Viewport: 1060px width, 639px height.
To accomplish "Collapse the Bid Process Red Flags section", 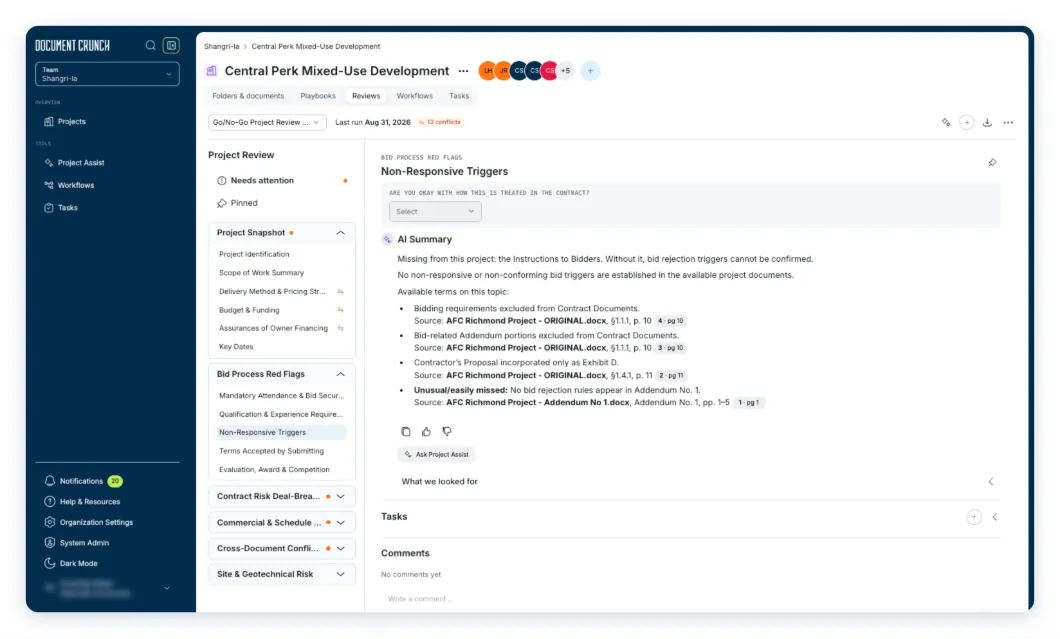I will [340, 374].
